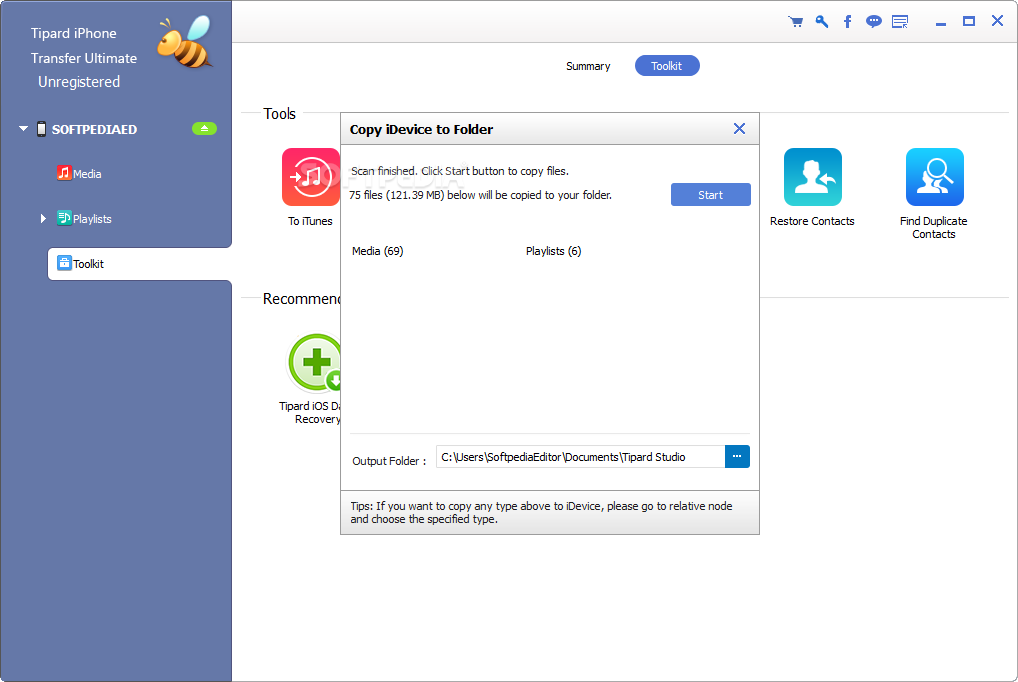Open the To iTunes tool
This screenshot has width=1018, height=682.
[x=310, y=188]
